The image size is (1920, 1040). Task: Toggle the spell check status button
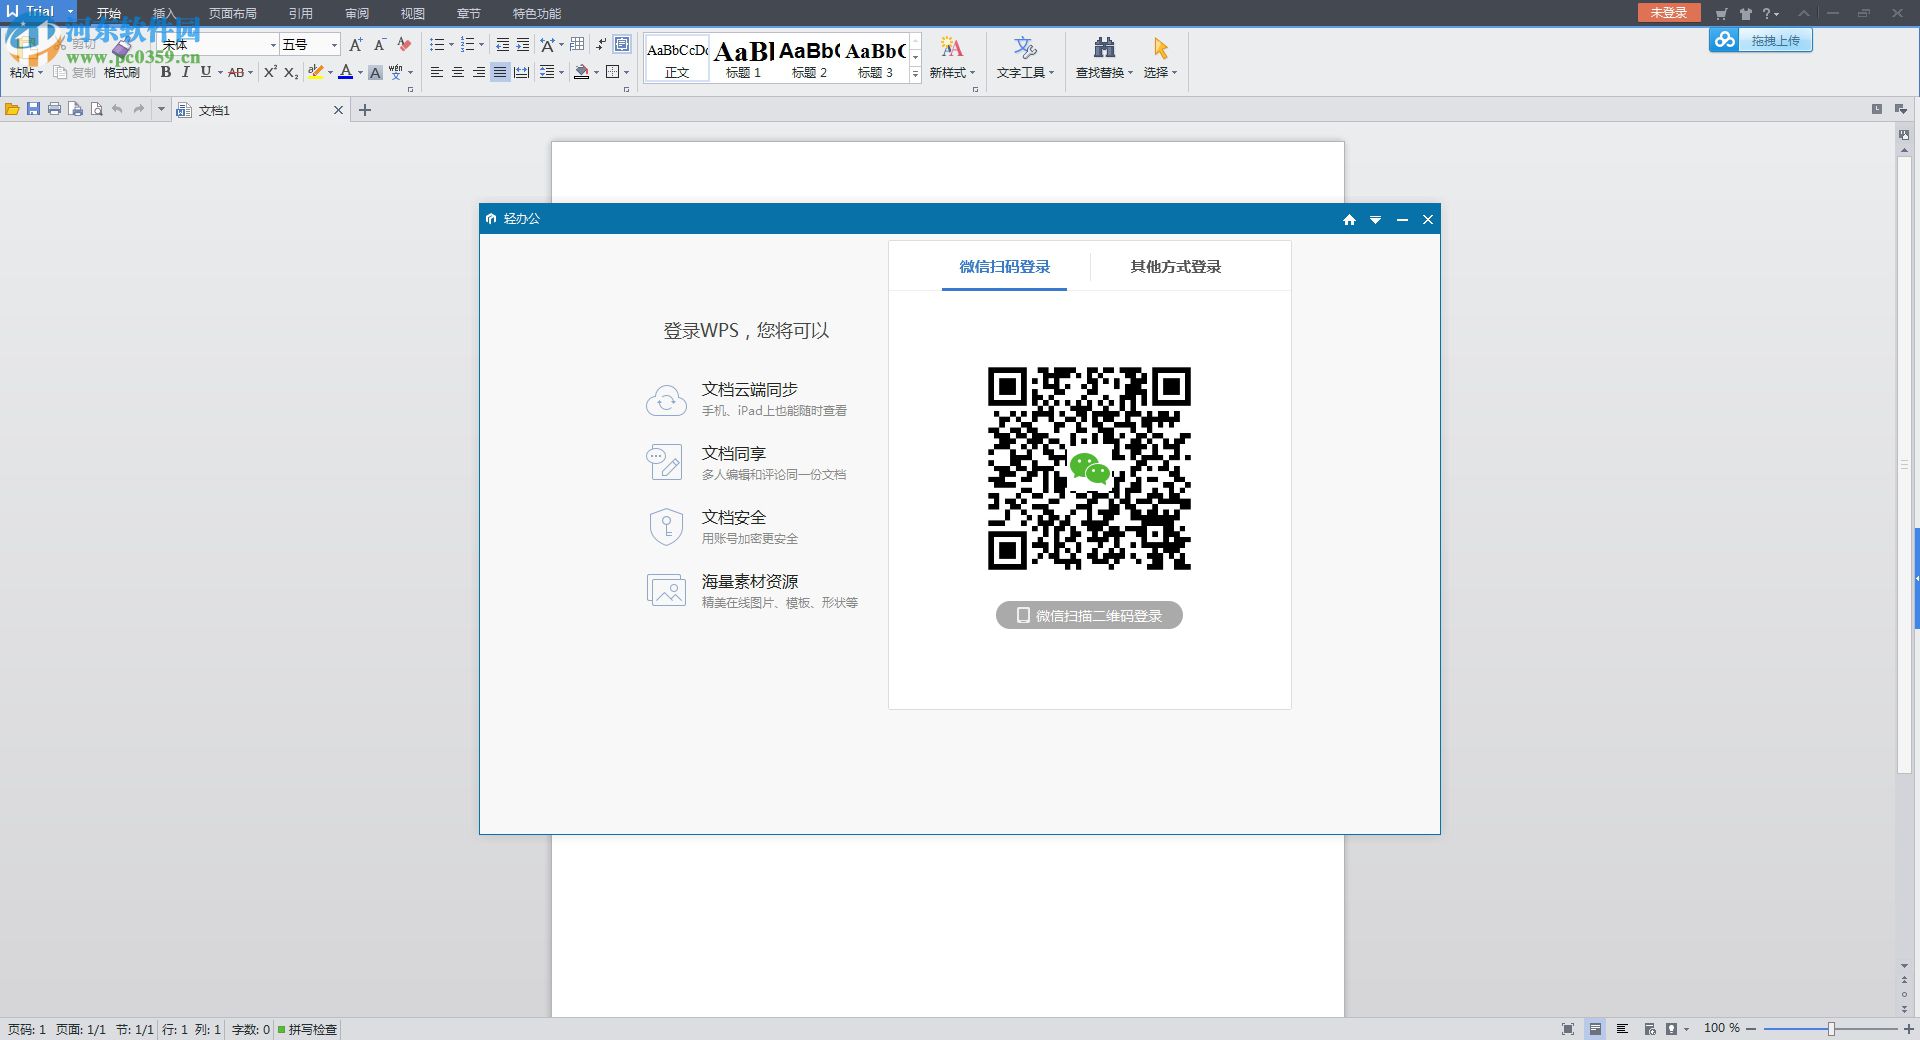pos(308,1029)
